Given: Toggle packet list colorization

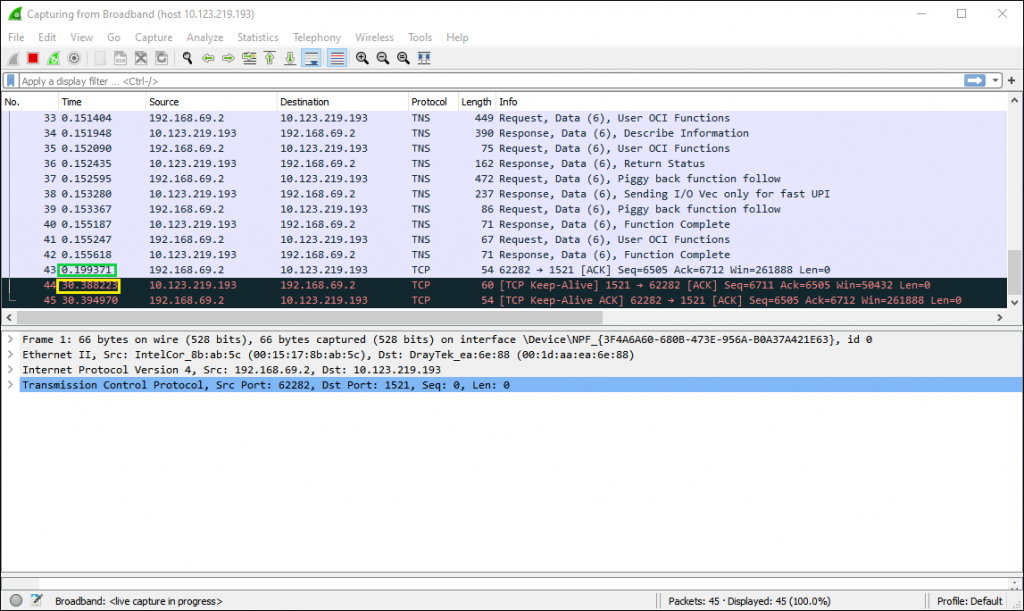Looking at the screenshot, I should pyautogui.click(x=337, y=58).
